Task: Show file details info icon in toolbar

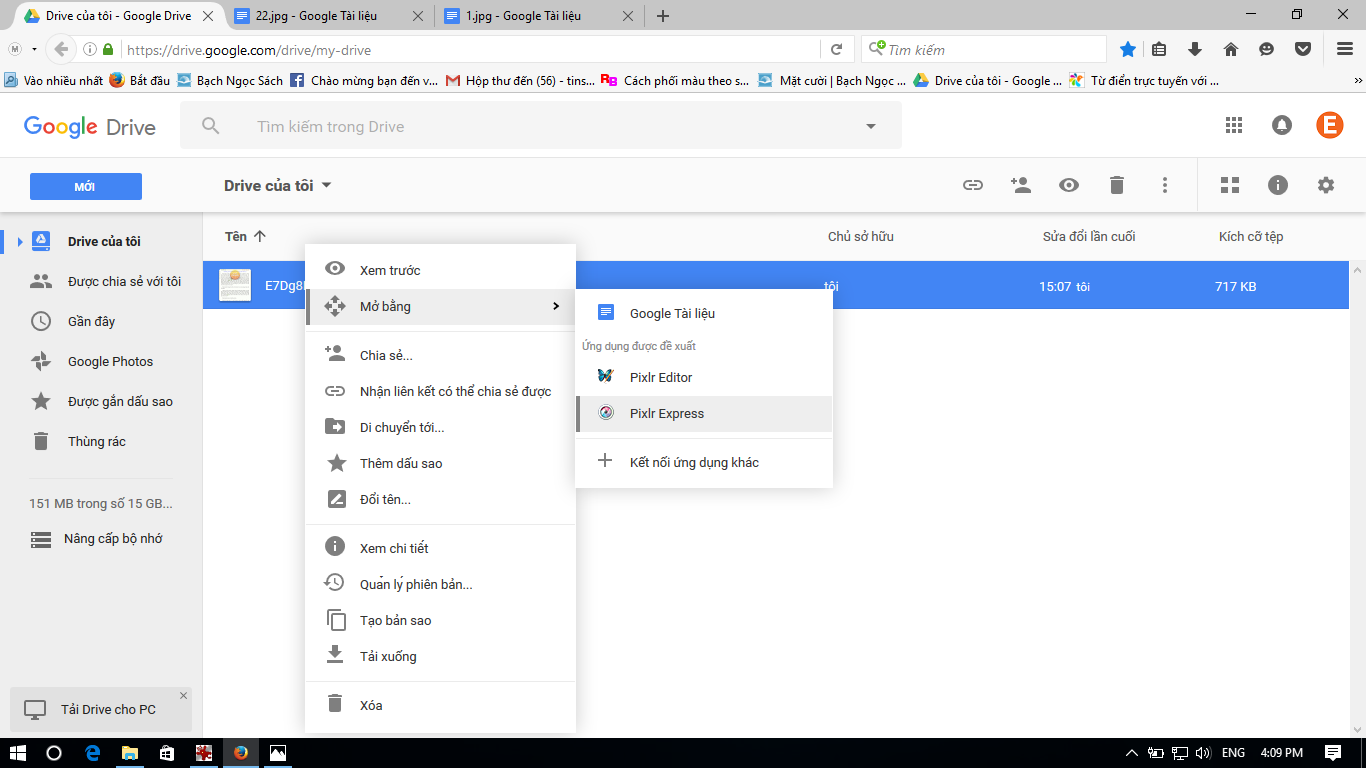Action: tap(1278, 185)
